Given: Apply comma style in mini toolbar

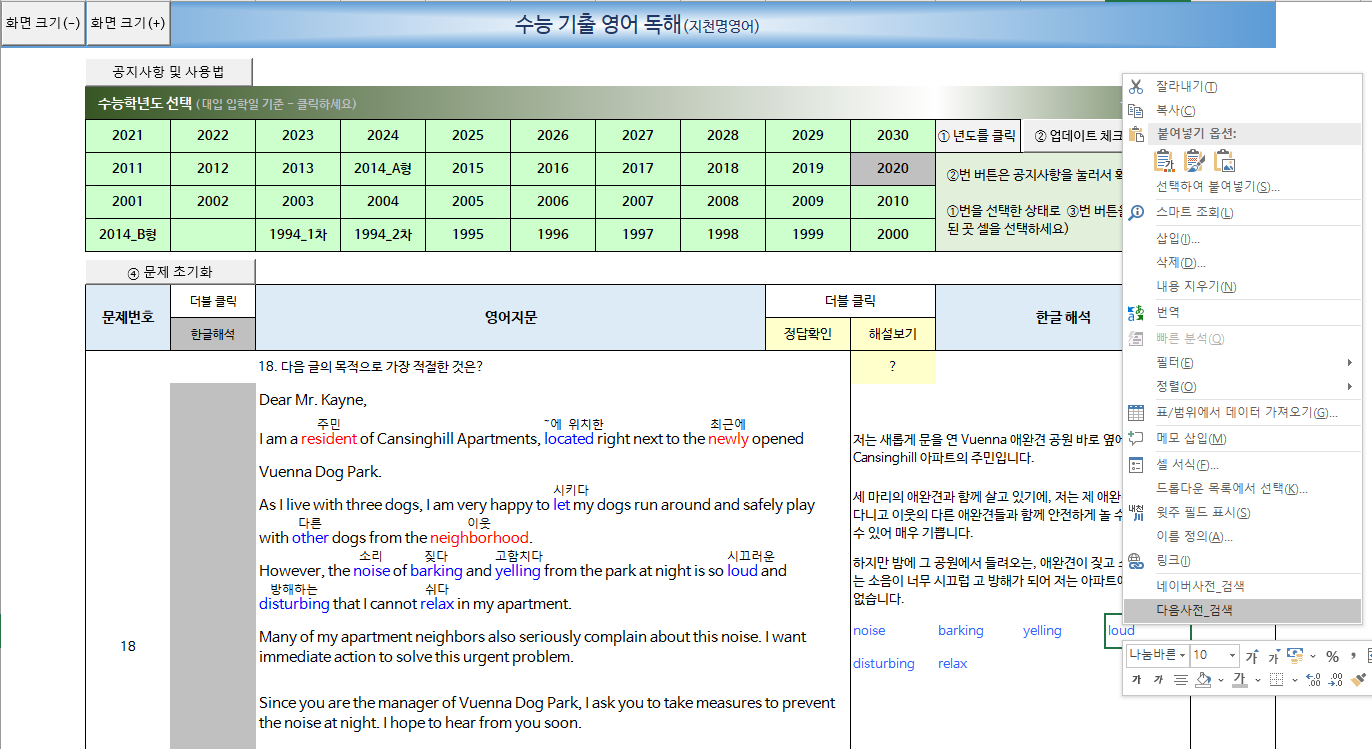Looking at the screenshot, I should click(x=1353, y=656).
